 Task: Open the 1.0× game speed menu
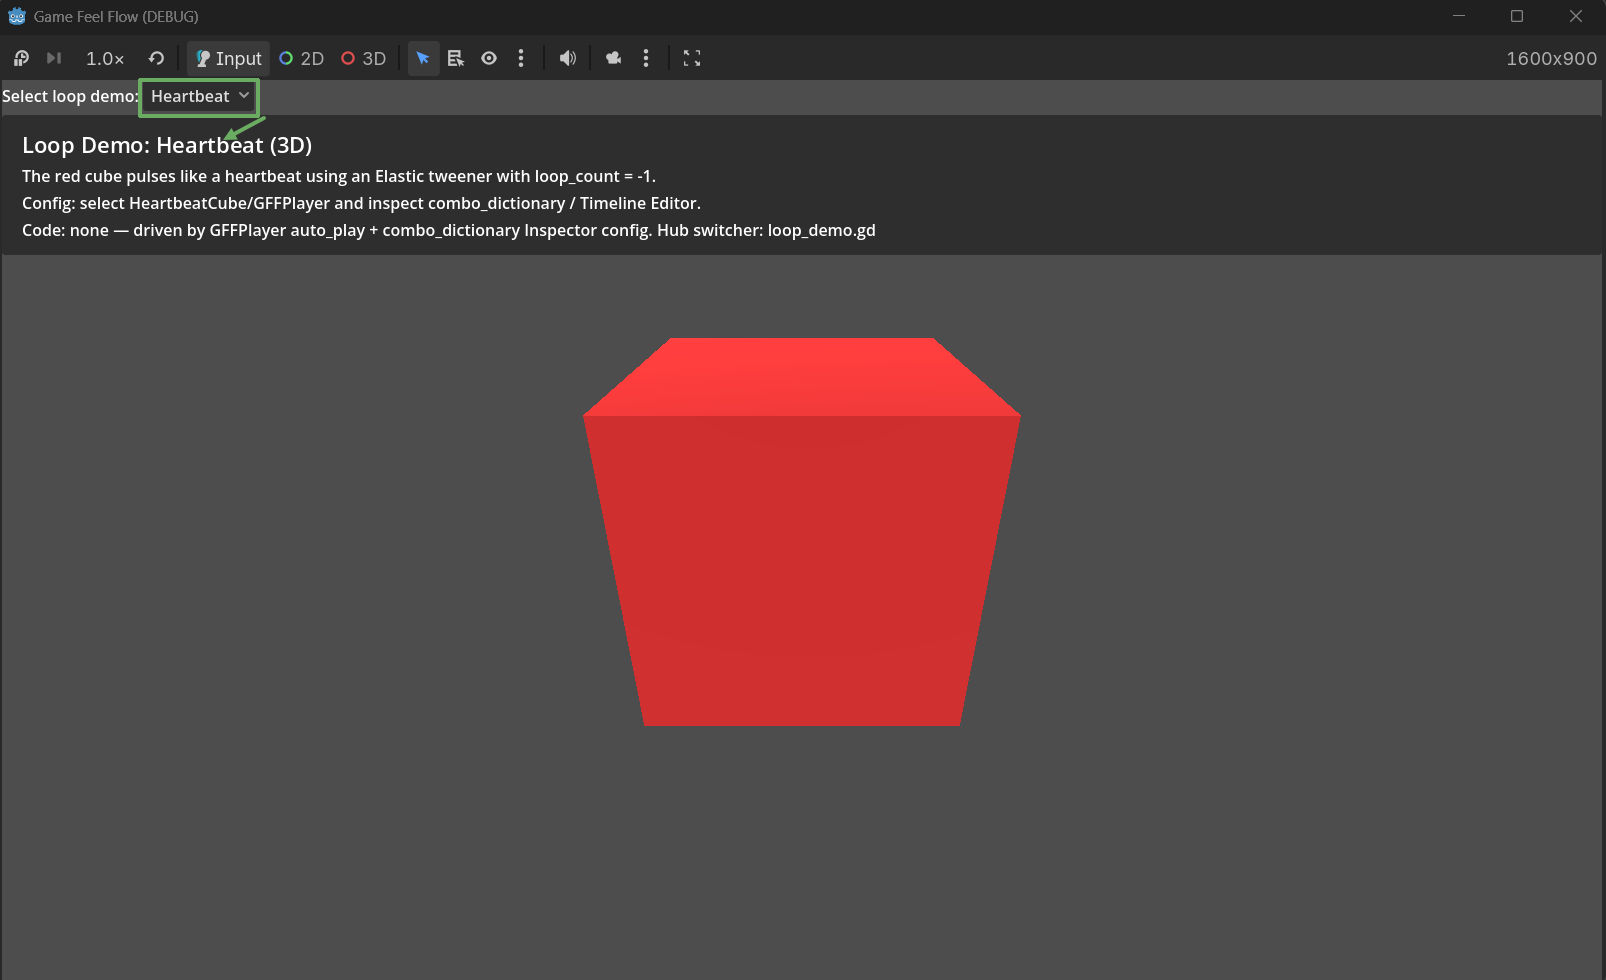pyautogui.click(x=105, y=58)
